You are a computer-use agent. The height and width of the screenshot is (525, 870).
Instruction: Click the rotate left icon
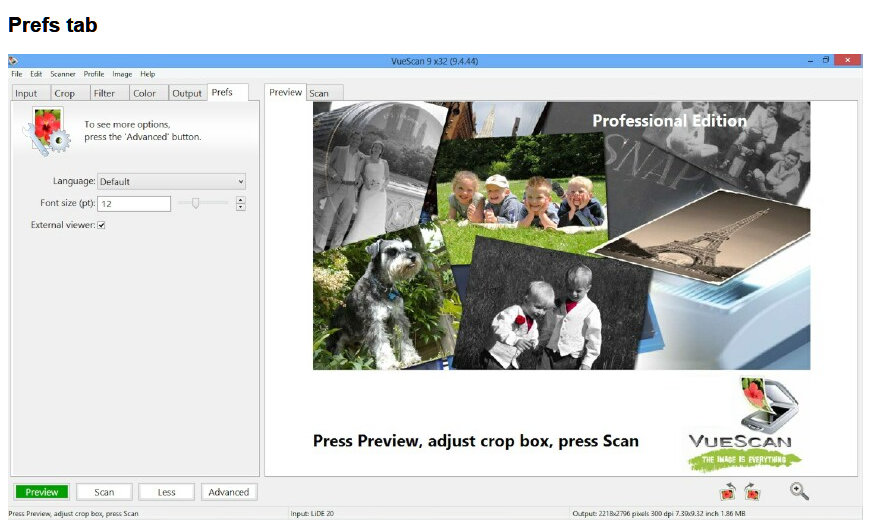click(727, 491)
